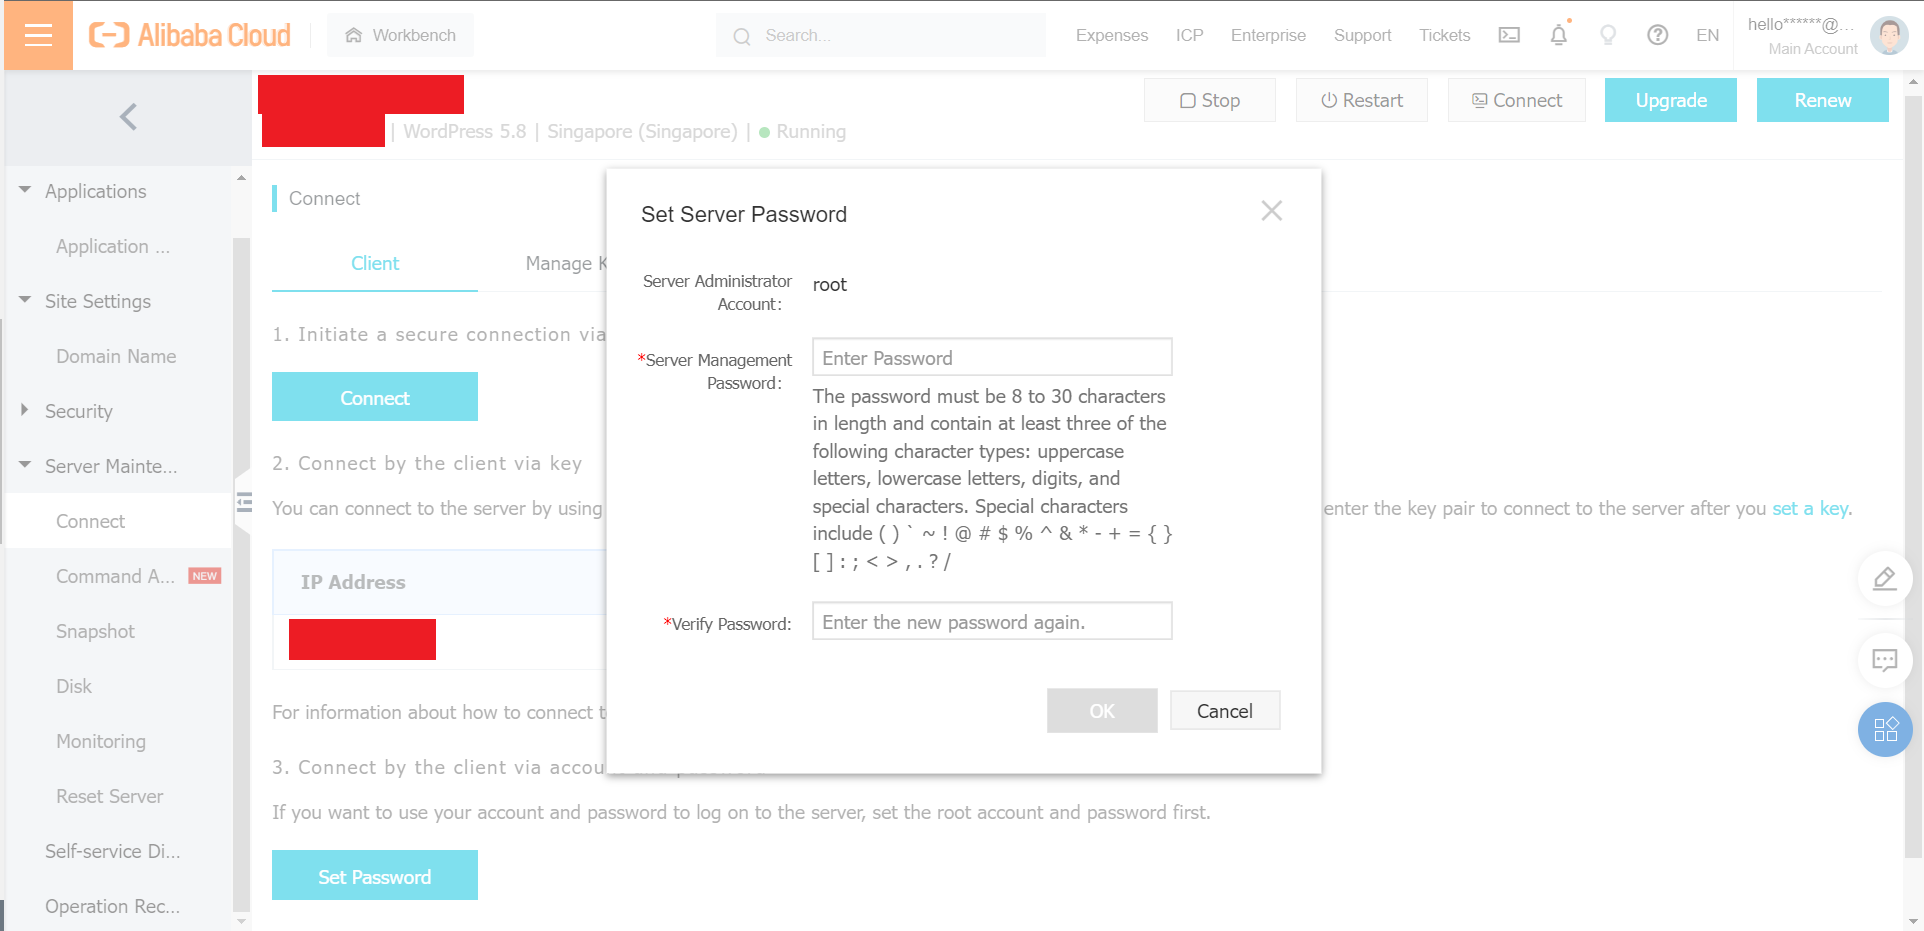Open the orange hamburger main menu

(38, 35)
